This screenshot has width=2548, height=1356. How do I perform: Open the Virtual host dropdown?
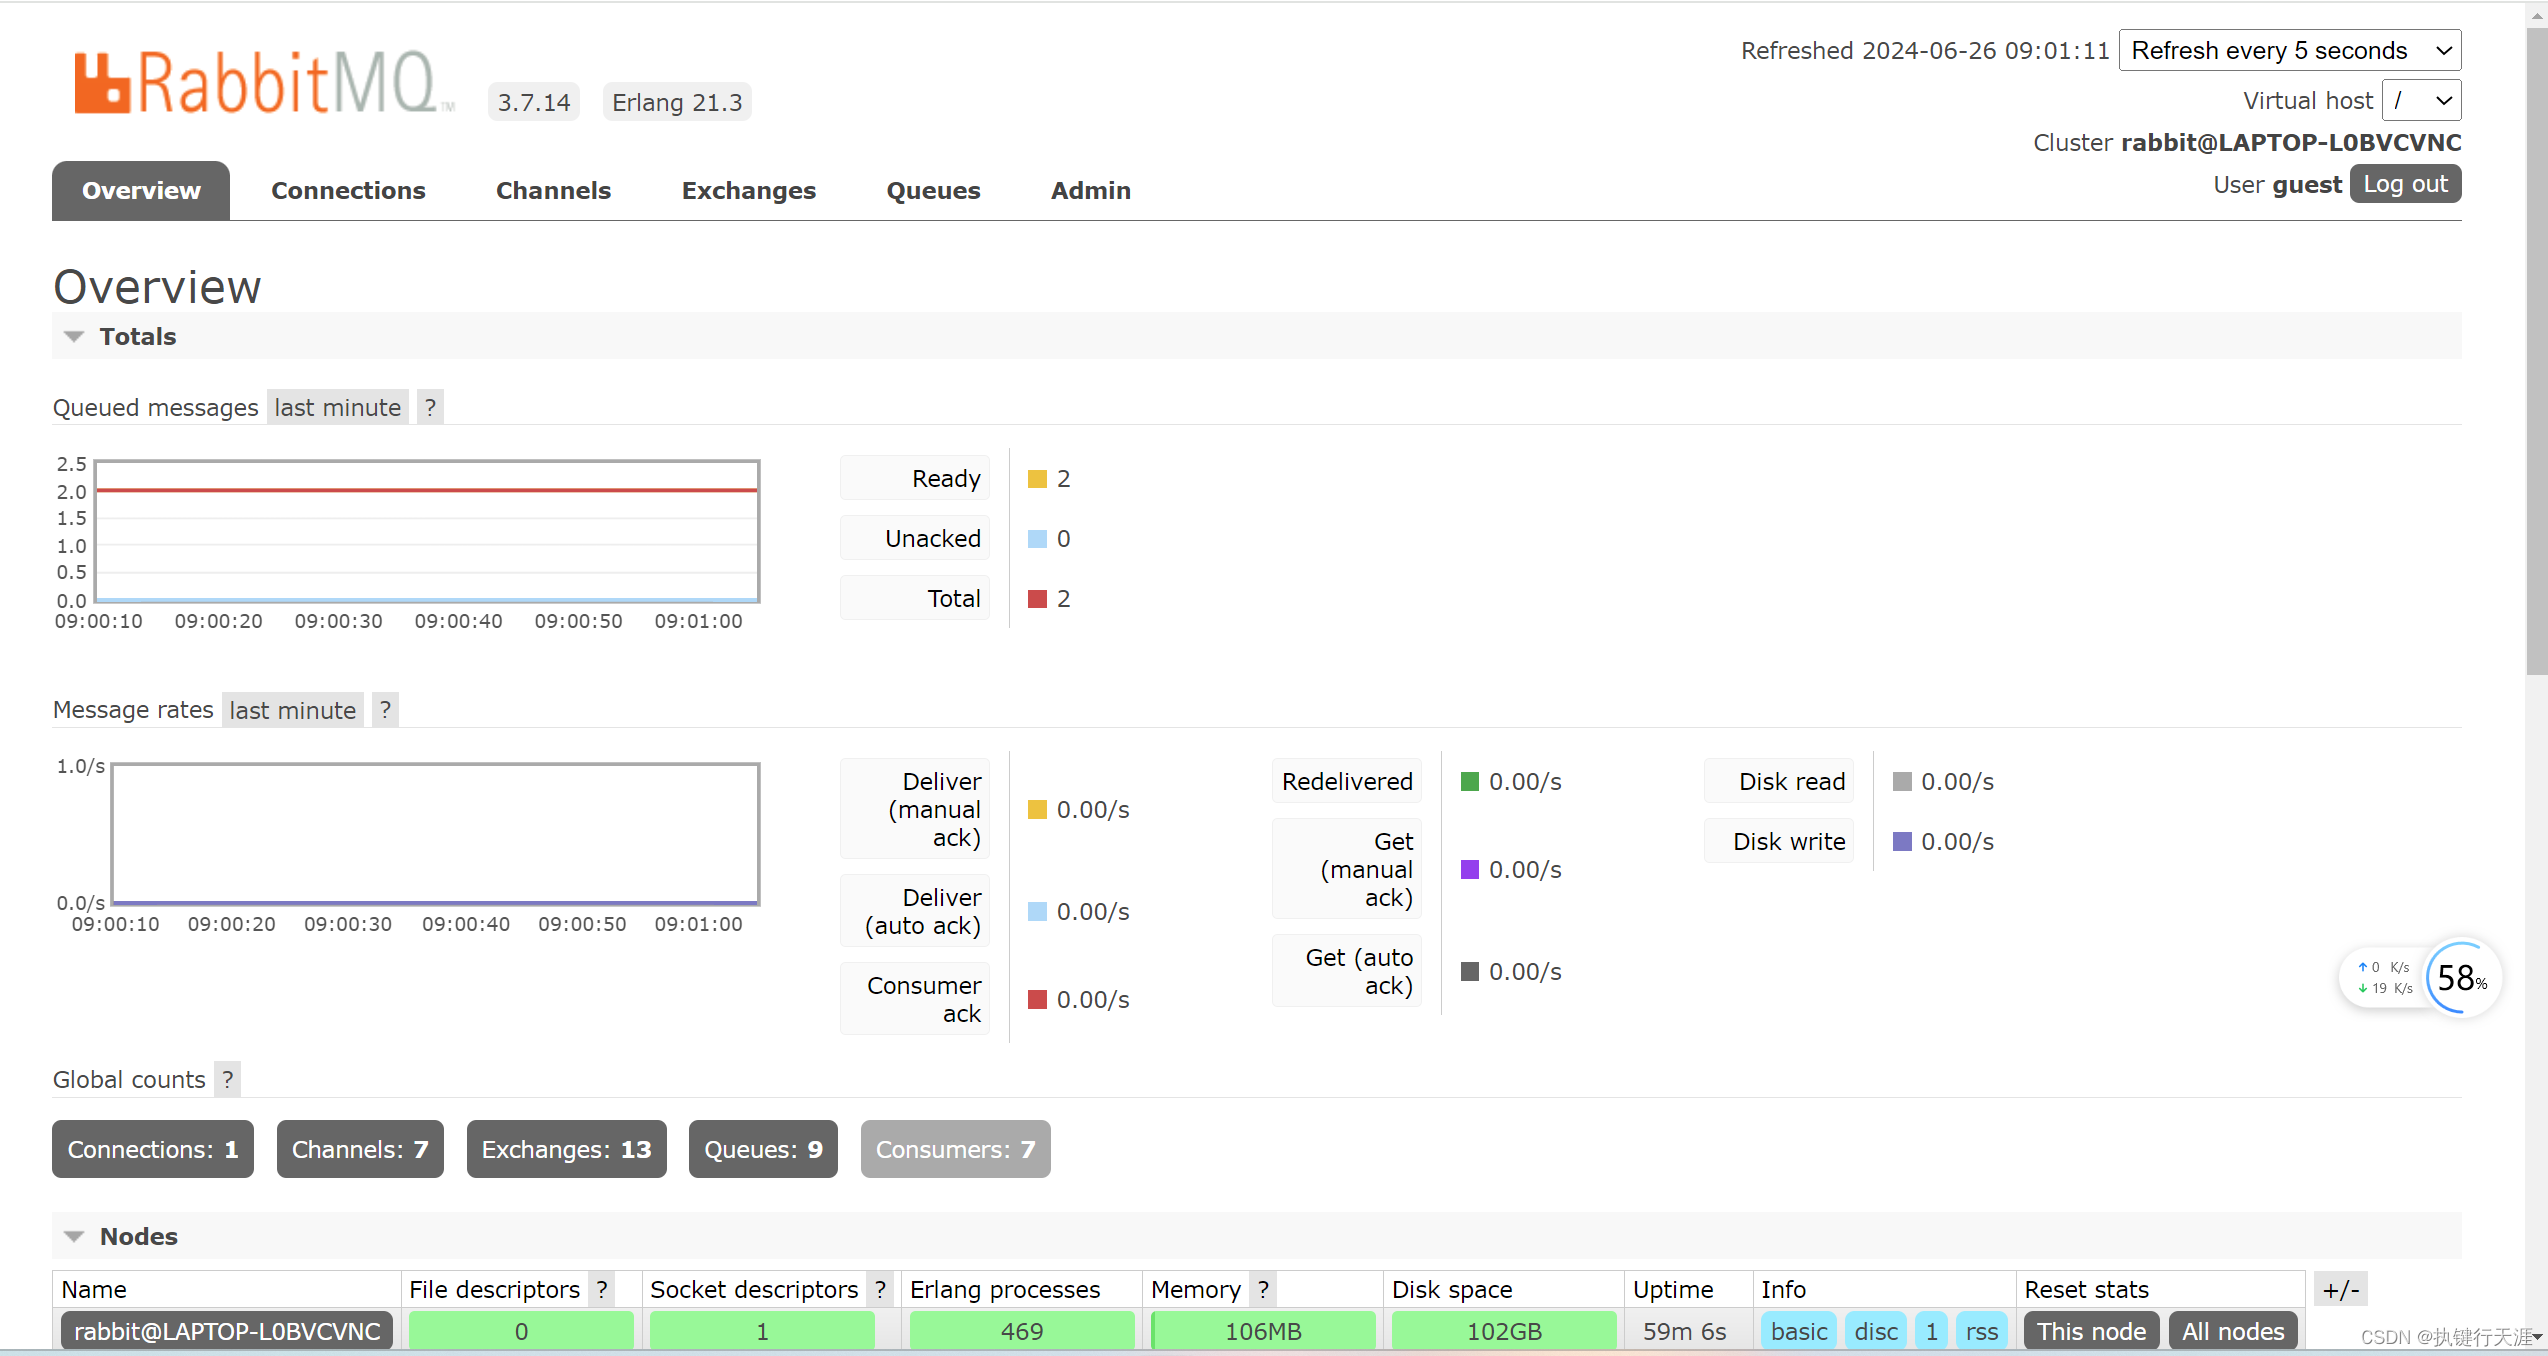[2421, 101]
